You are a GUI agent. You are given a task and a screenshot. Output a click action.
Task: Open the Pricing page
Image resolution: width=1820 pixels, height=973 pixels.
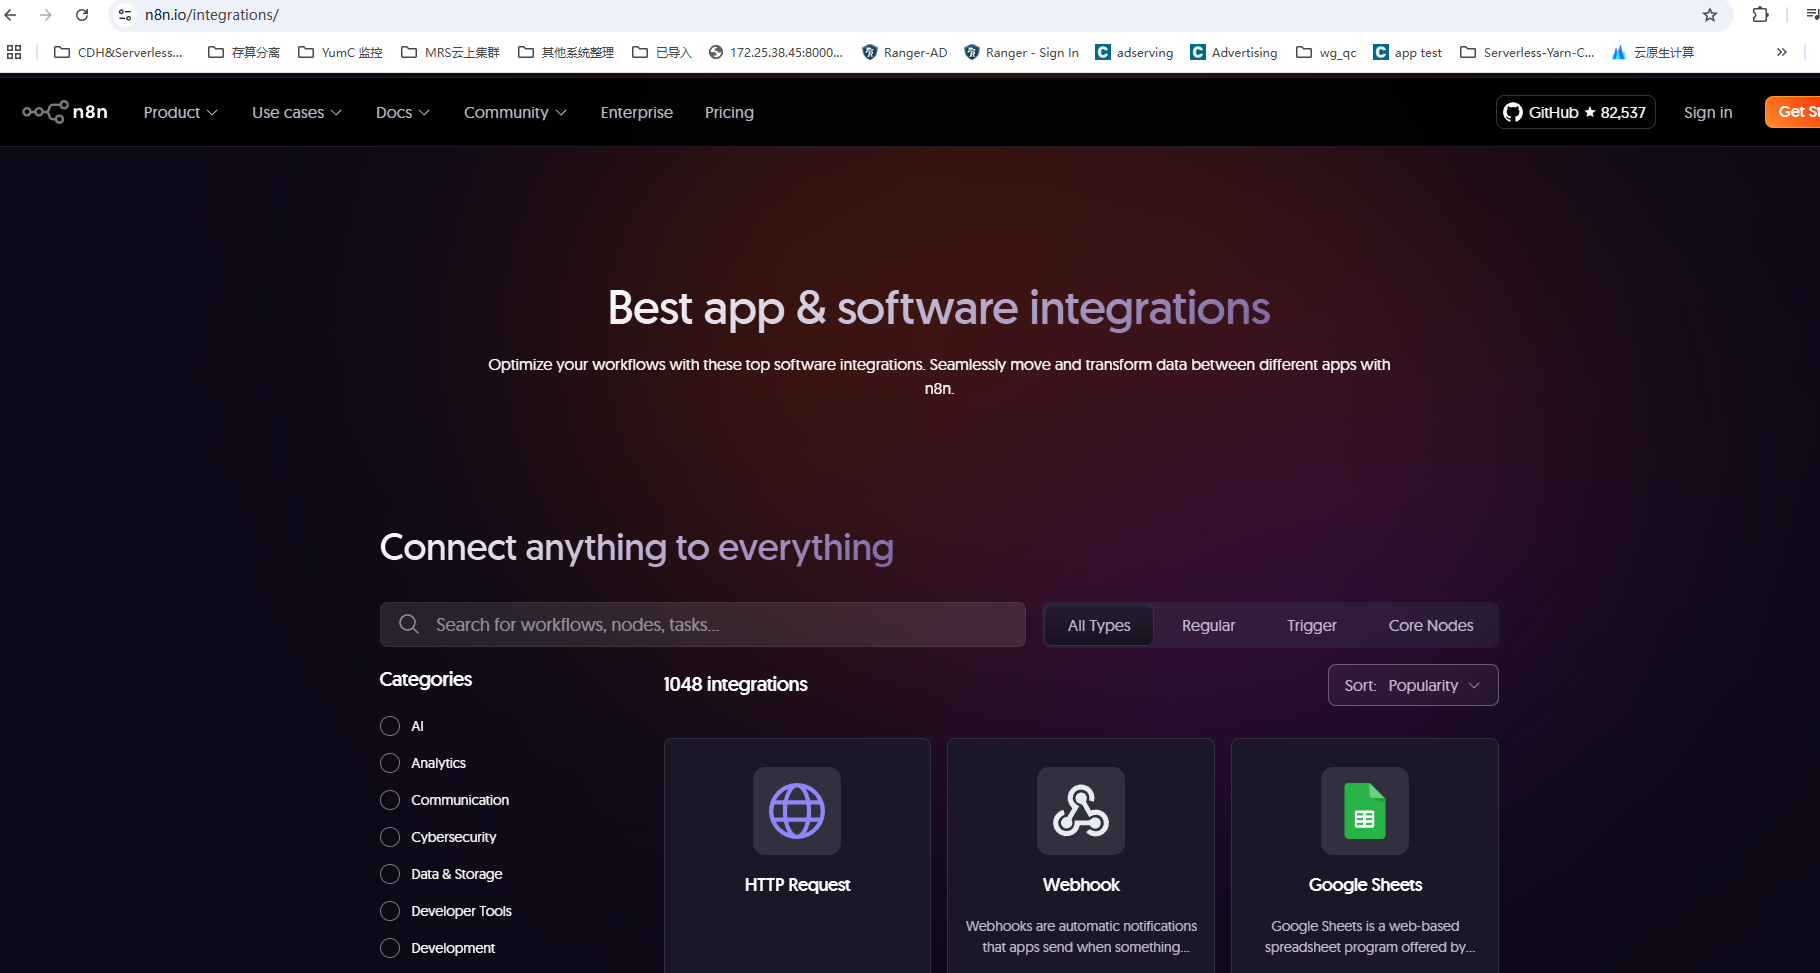coord(729,112)
